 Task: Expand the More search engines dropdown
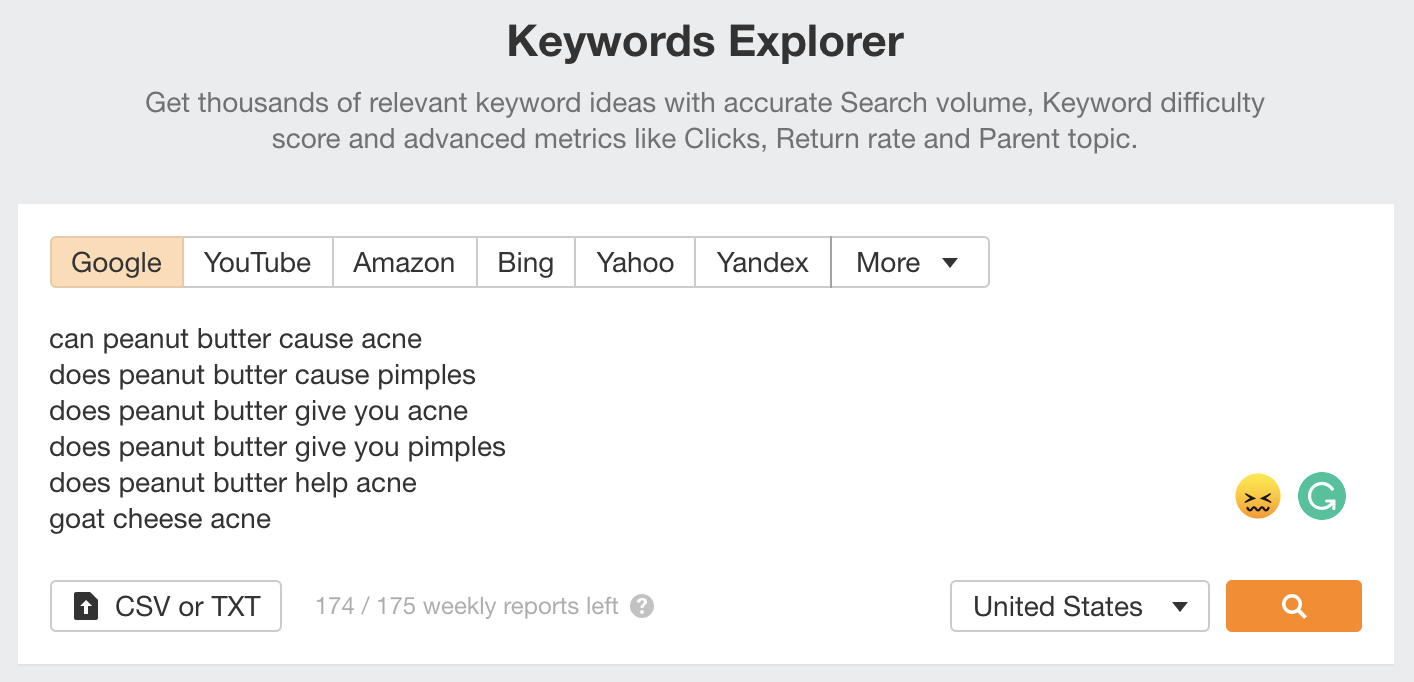909,262
